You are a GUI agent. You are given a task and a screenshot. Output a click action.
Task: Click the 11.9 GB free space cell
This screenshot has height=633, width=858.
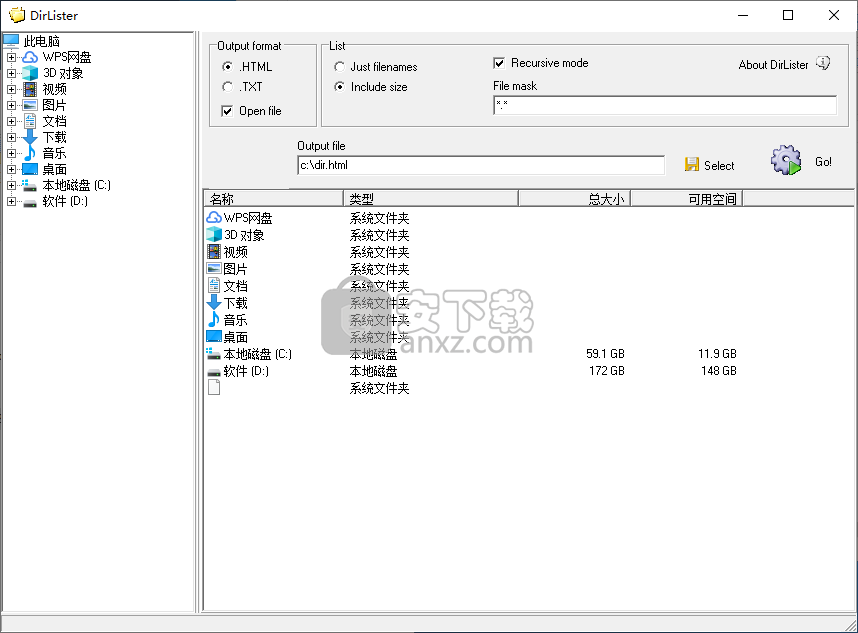point(717,353)
